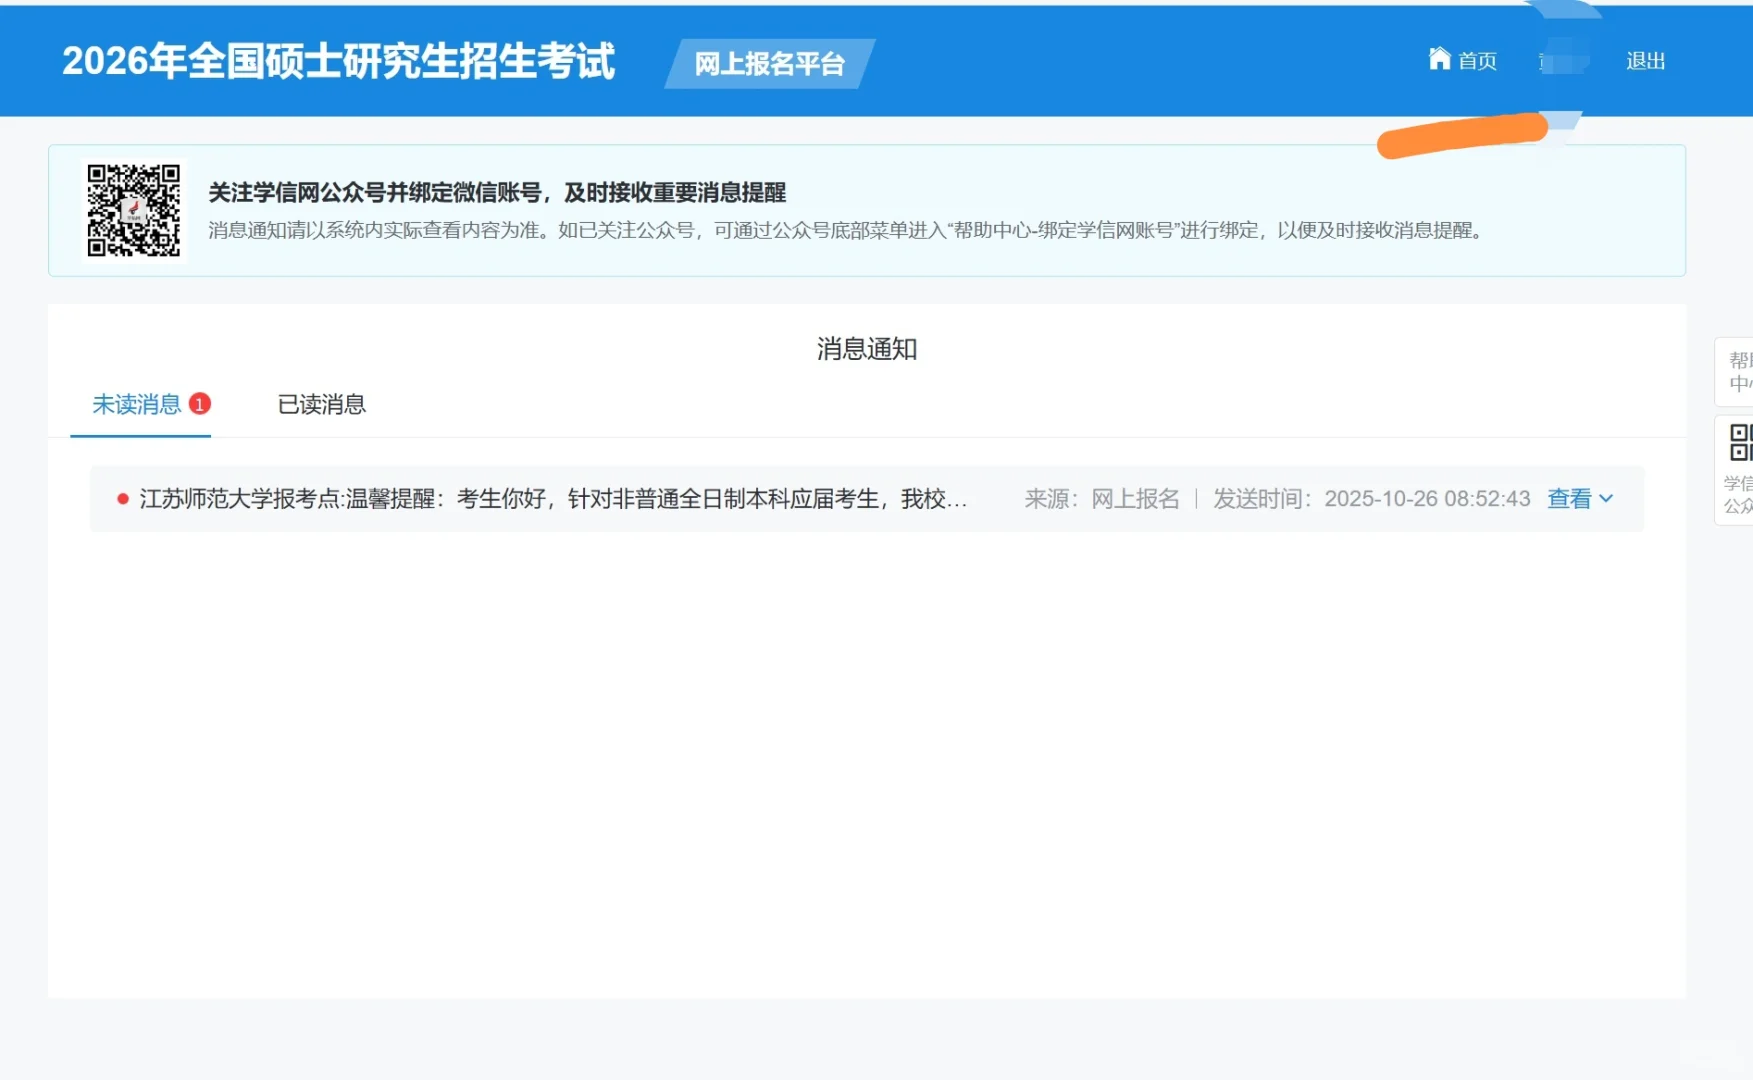Click the unread count badge on 未读消息
Image resolution: width=1753 pixels, height=1080 pixels.
click(200, 404)
